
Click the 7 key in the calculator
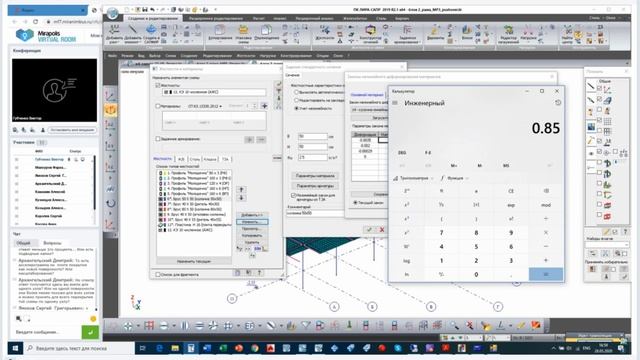441,233
